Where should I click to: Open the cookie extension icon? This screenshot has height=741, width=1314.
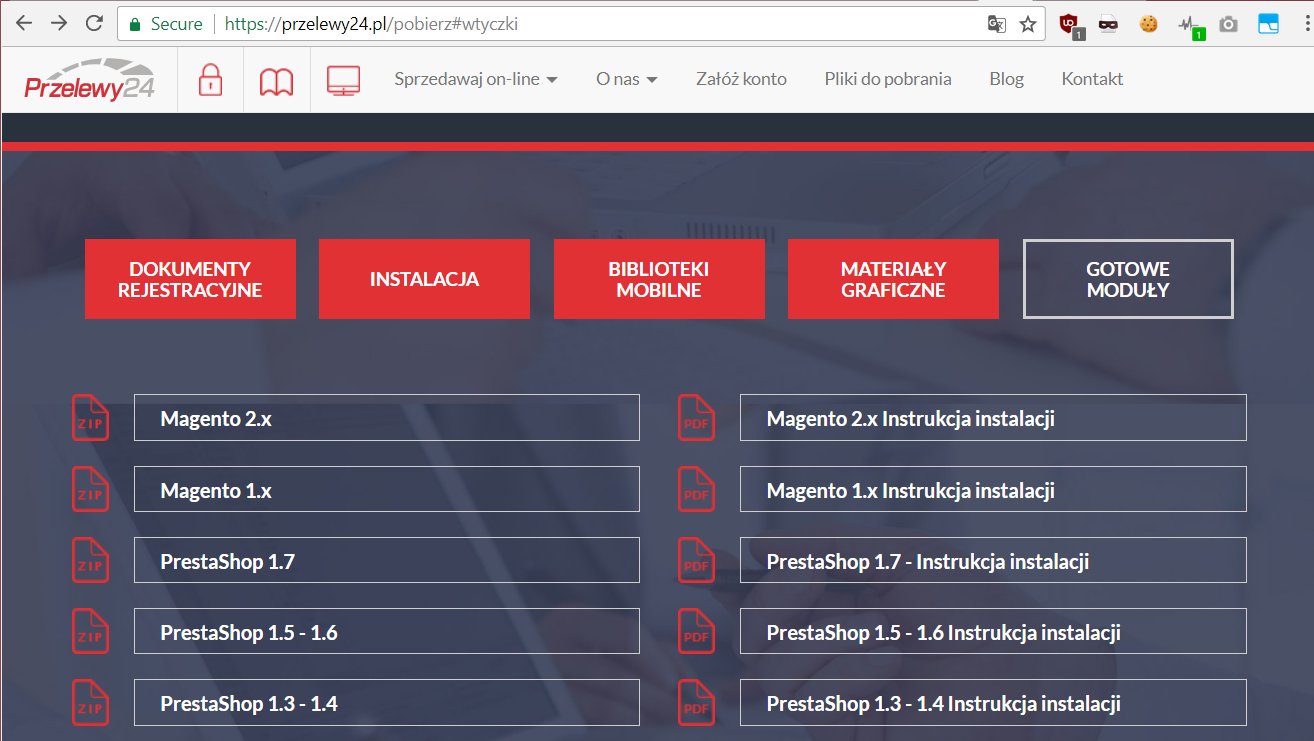(x=1148, y=24)
